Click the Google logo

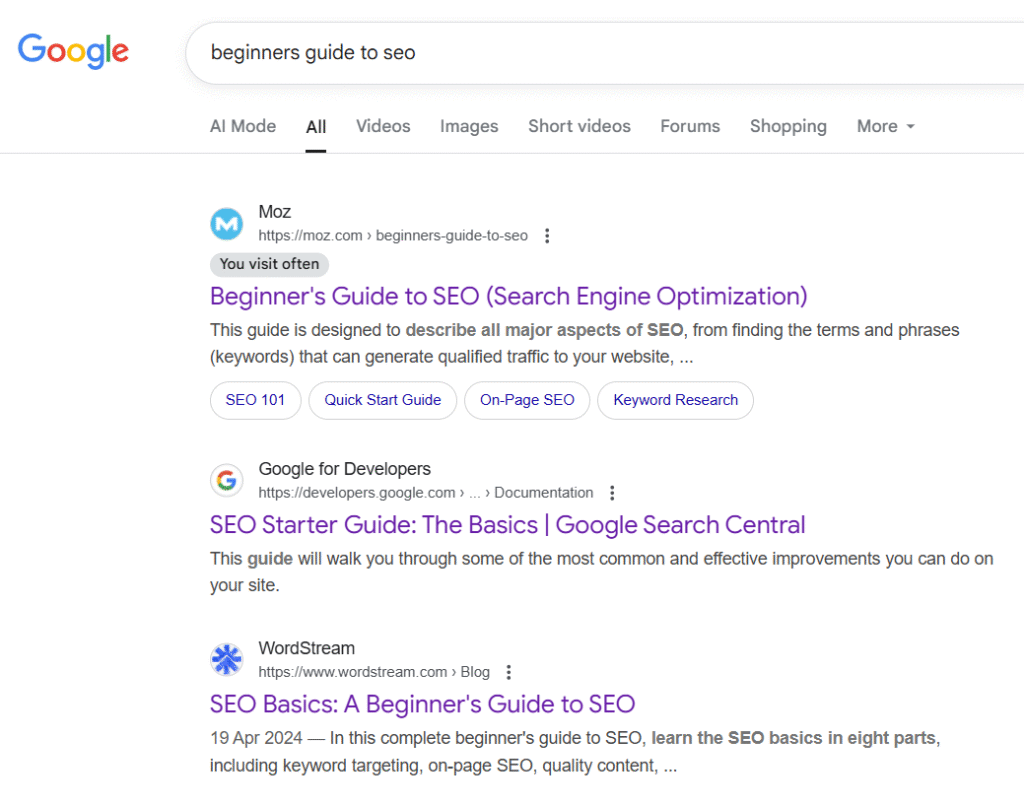(73, 50)
